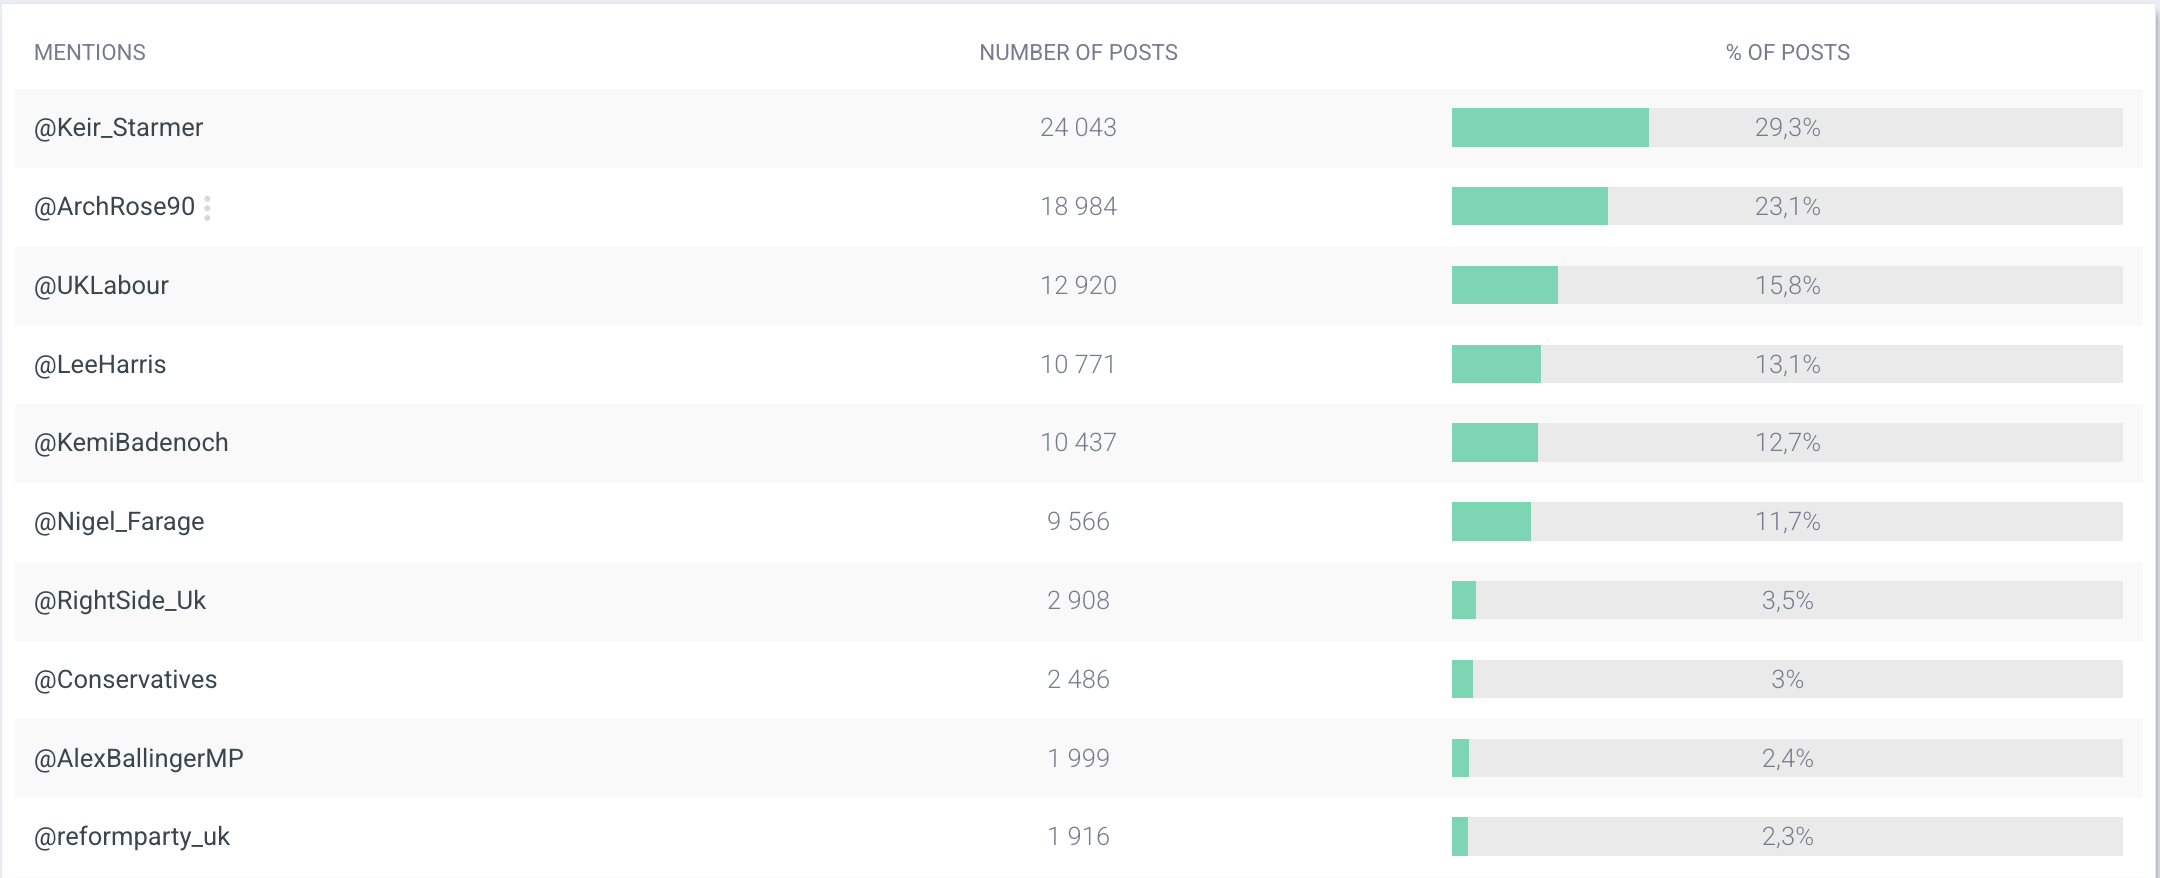The width and height of the screenshot is (2160, 878).
Task: Click the @RightSide_Uk mention
Action: coord(120,601)
